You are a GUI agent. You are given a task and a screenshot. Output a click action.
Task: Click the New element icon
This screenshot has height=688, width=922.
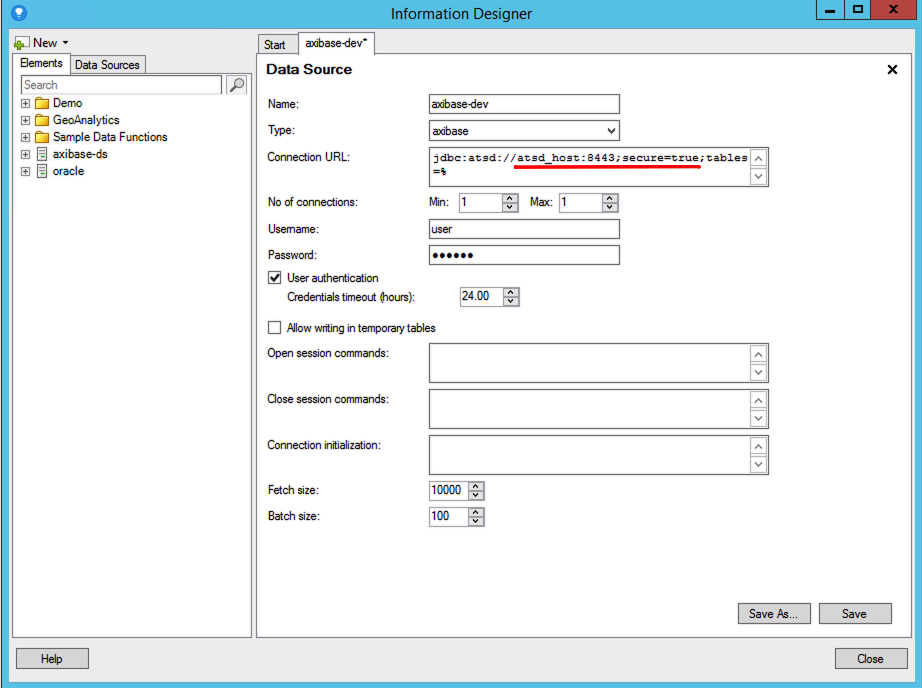tap(21, 43)
